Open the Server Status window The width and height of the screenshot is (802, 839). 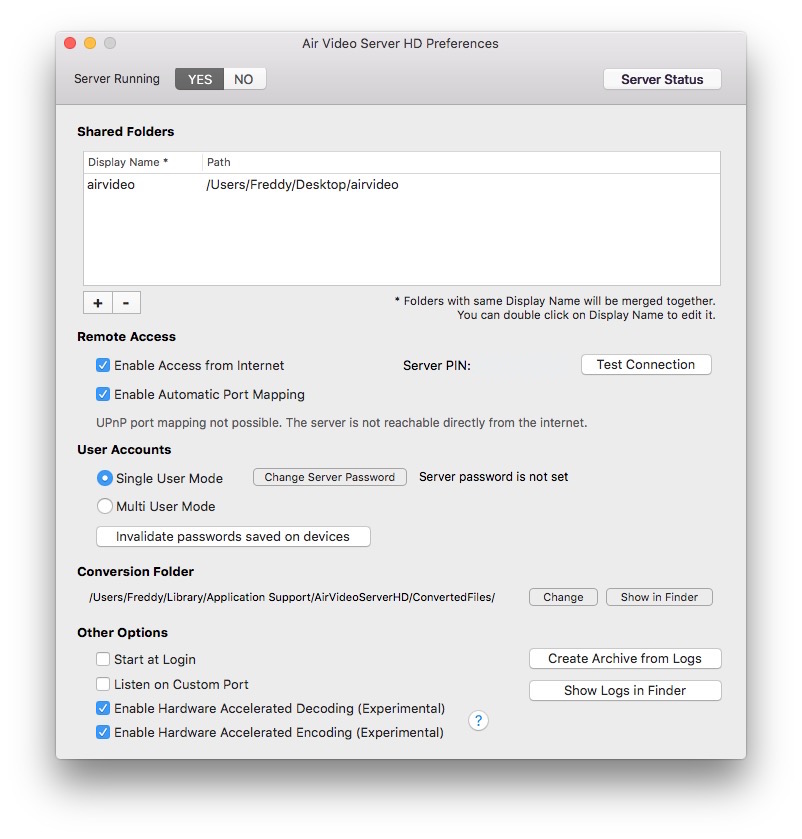(662, 79)
